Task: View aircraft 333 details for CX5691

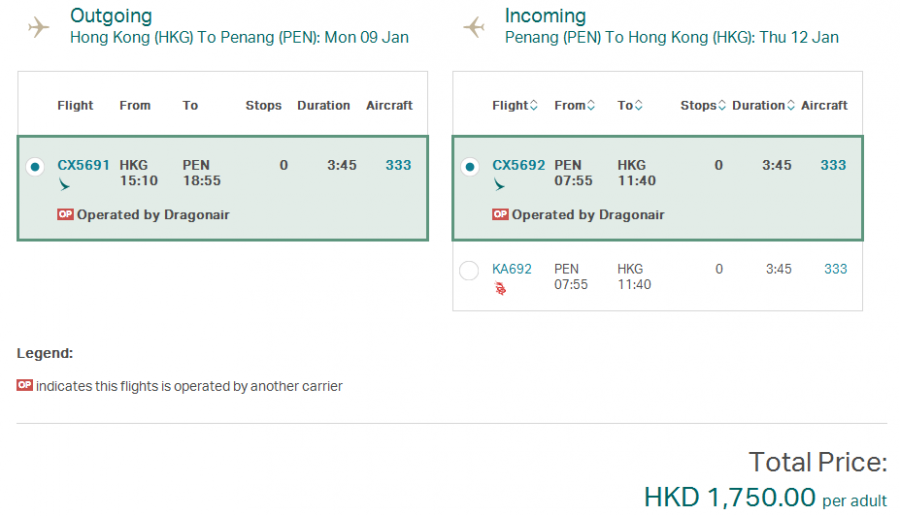Action: coord(398,165)
